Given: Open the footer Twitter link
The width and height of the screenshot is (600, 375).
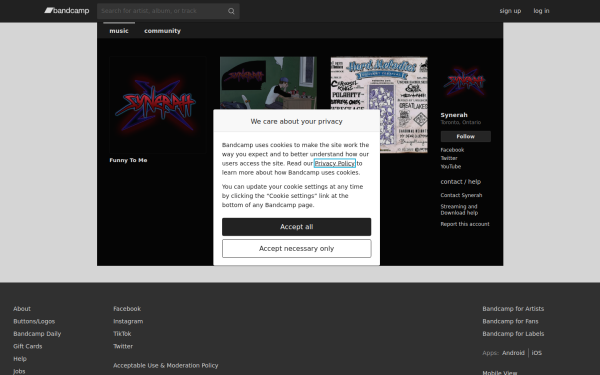Looking at the screenshot, I should click(123, 346).
